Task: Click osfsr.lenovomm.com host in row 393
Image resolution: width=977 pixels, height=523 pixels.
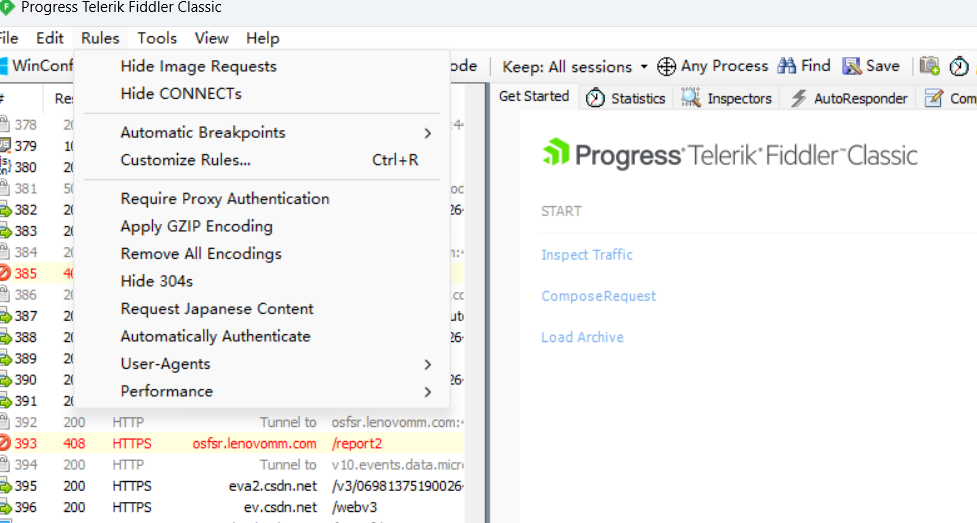Action: point(254,443)
